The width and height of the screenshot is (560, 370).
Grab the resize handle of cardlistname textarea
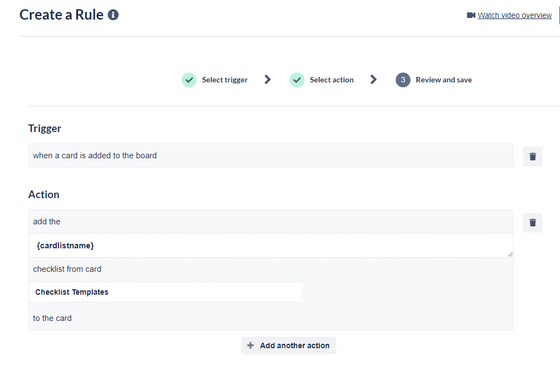(510, 254)
